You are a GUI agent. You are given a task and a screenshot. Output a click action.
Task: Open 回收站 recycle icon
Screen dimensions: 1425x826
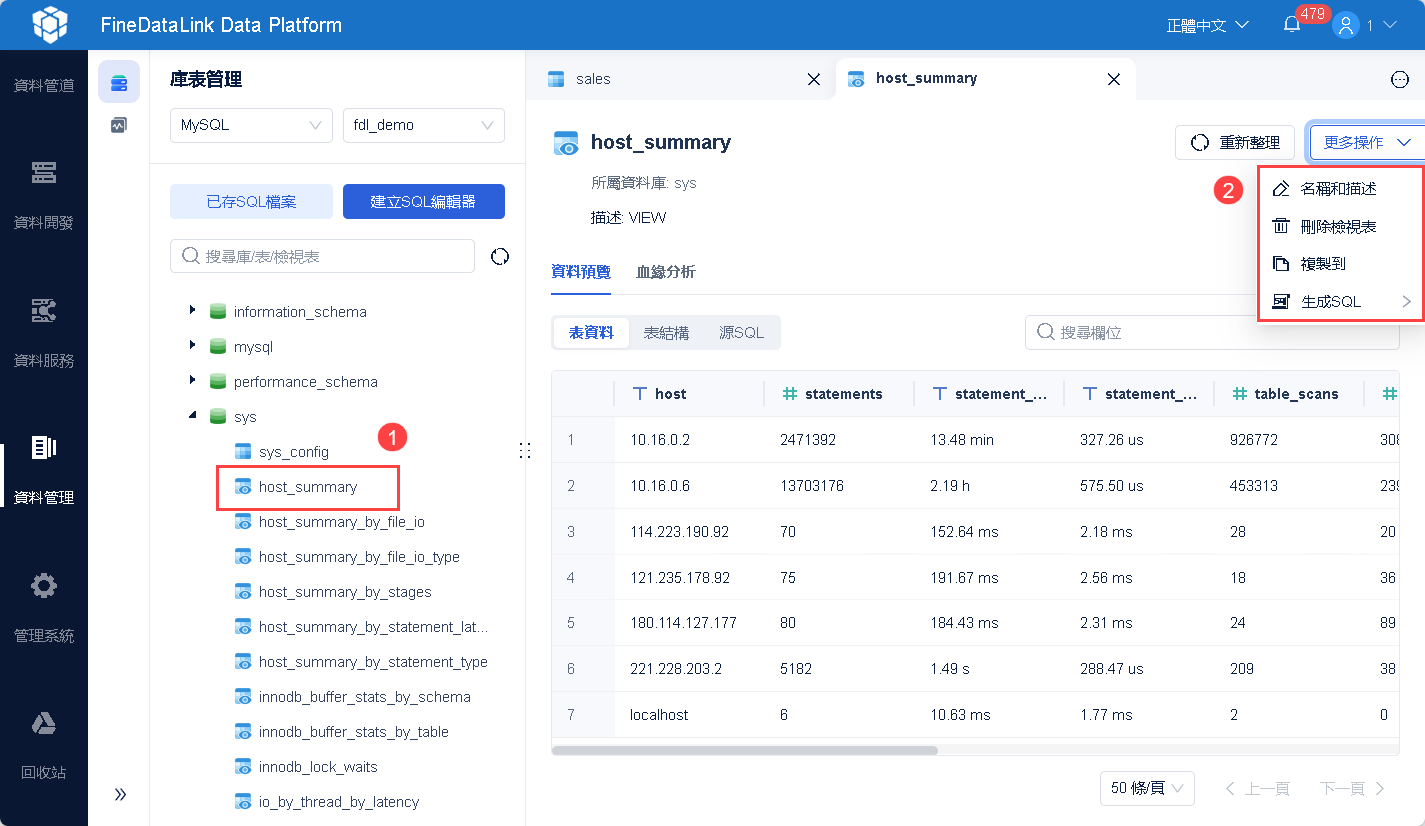click(44, 723)
